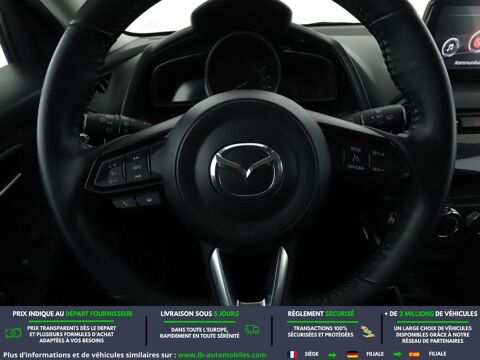Click the round instrument gauge behind the wheel
Viewport: 480px width, 360px height.
pos(242,64)
